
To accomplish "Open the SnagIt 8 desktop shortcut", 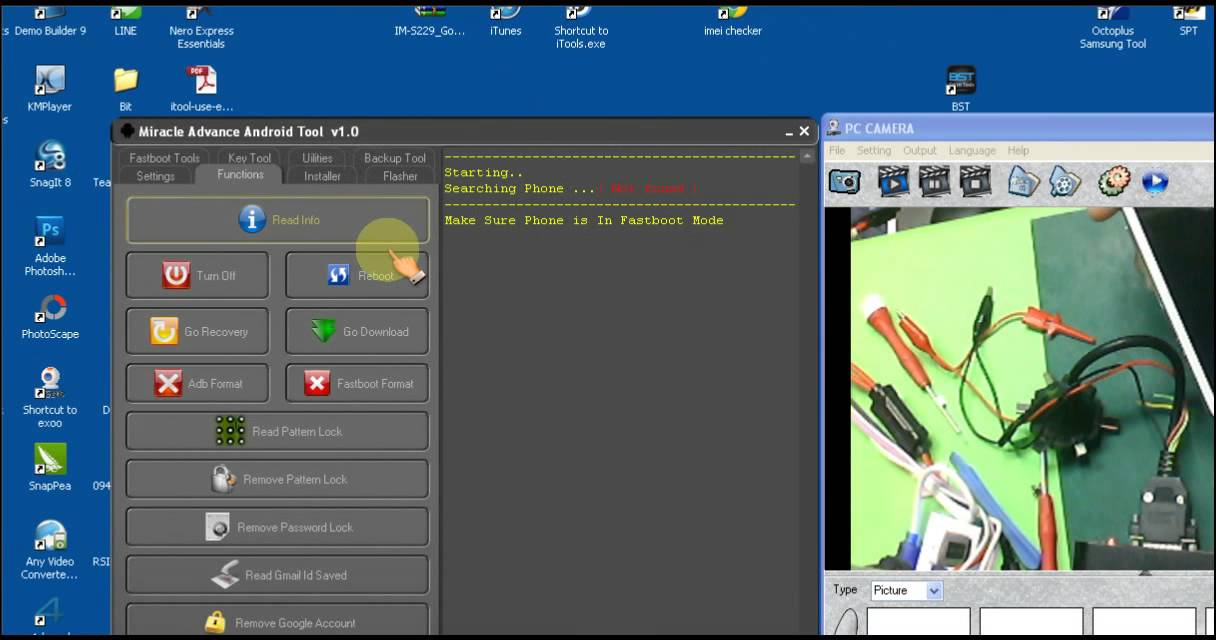I will point(50,164).
